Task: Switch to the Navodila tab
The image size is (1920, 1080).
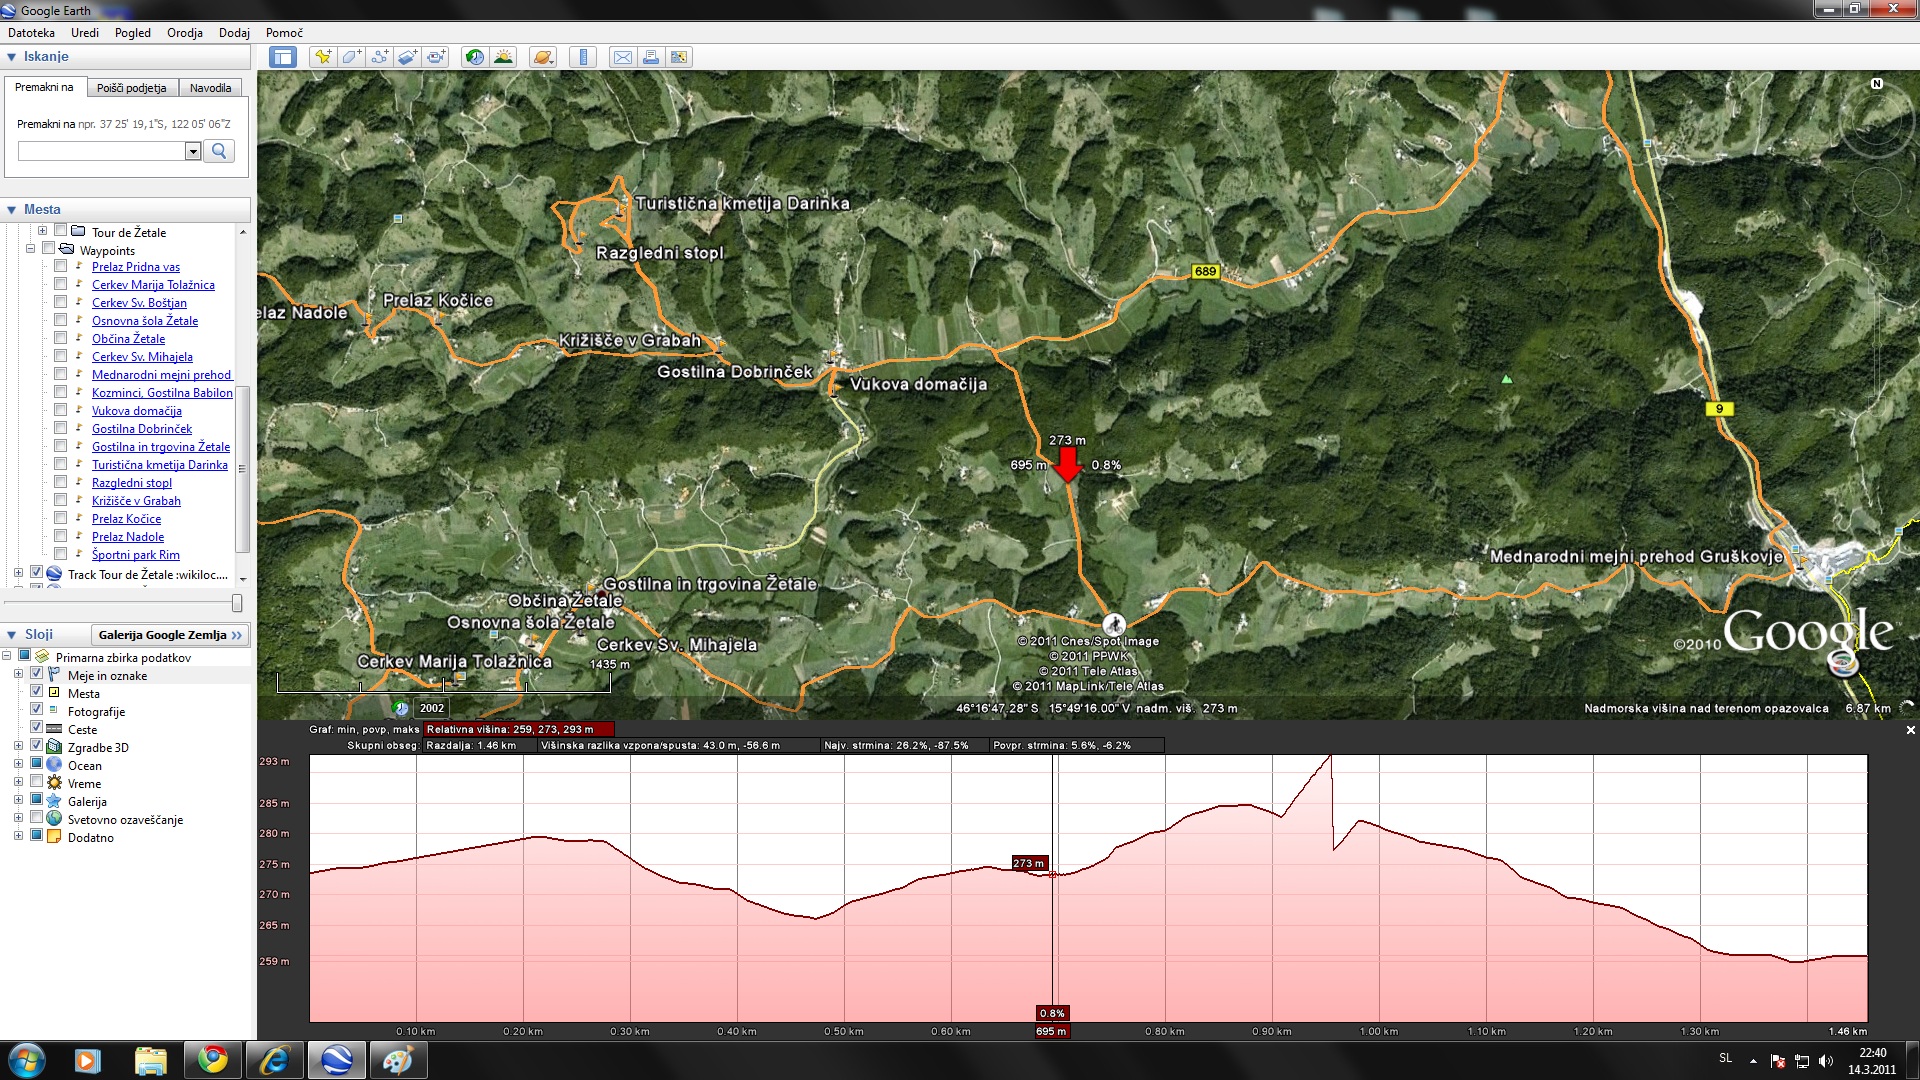Action: [210, 88]
